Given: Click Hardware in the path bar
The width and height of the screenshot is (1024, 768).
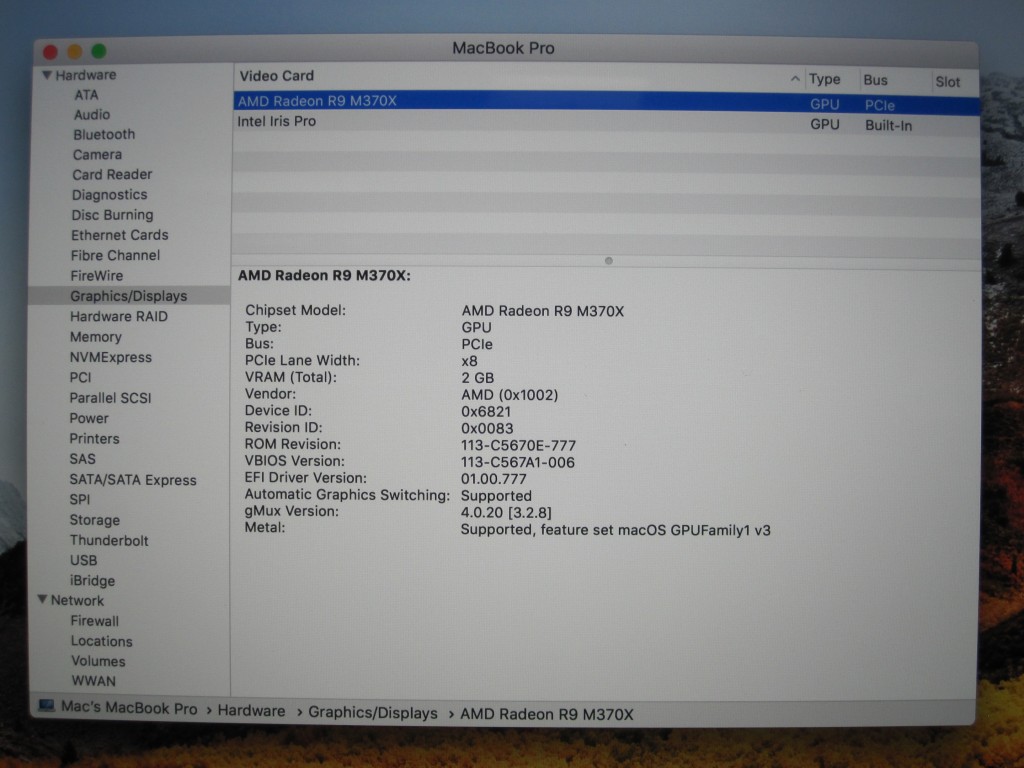Looking at the screenshot, I should [x=251, y=711].
